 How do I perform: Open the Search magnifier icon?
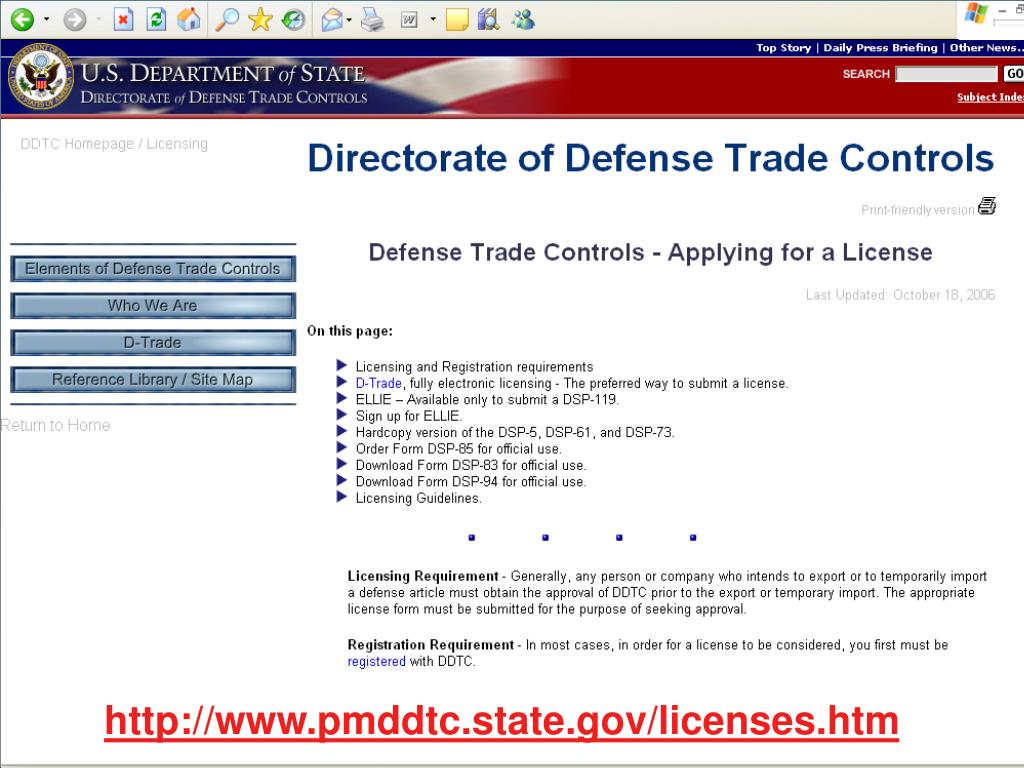click(x=227, y=20)
